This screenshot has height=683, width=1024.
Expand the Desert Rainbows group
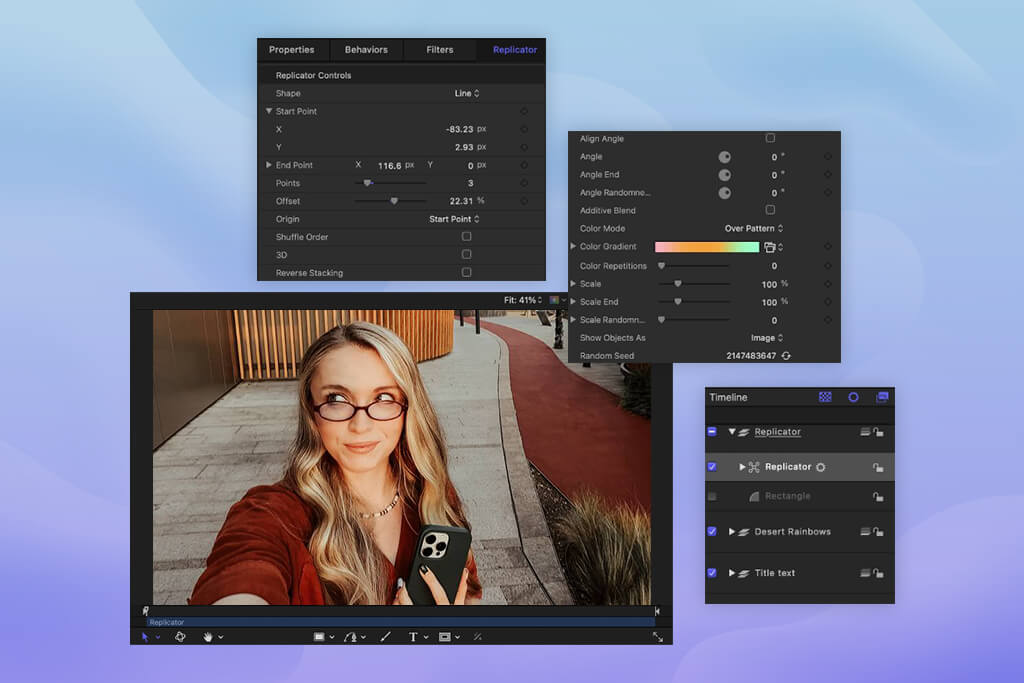[731, 532]
